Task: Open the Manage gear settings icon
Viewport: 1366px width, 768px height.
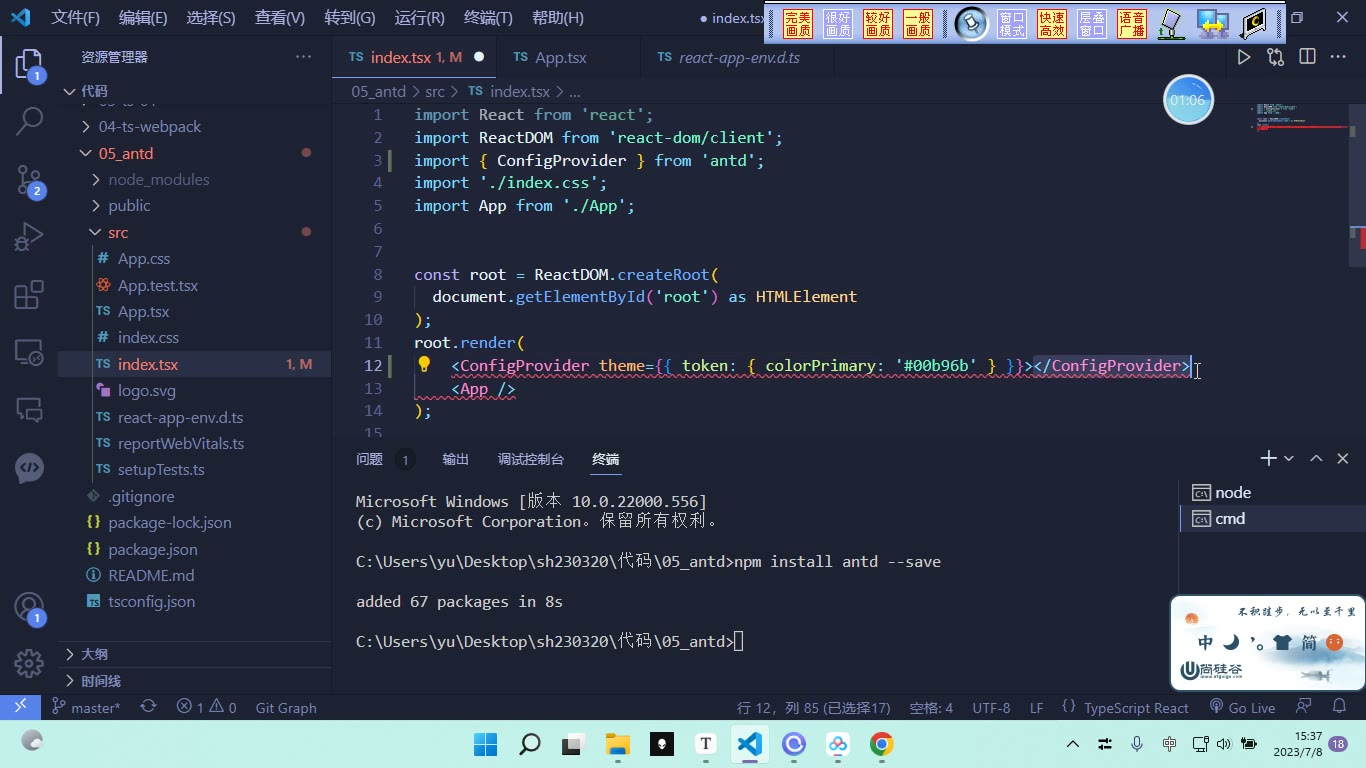Action: (x=29, y=662)
